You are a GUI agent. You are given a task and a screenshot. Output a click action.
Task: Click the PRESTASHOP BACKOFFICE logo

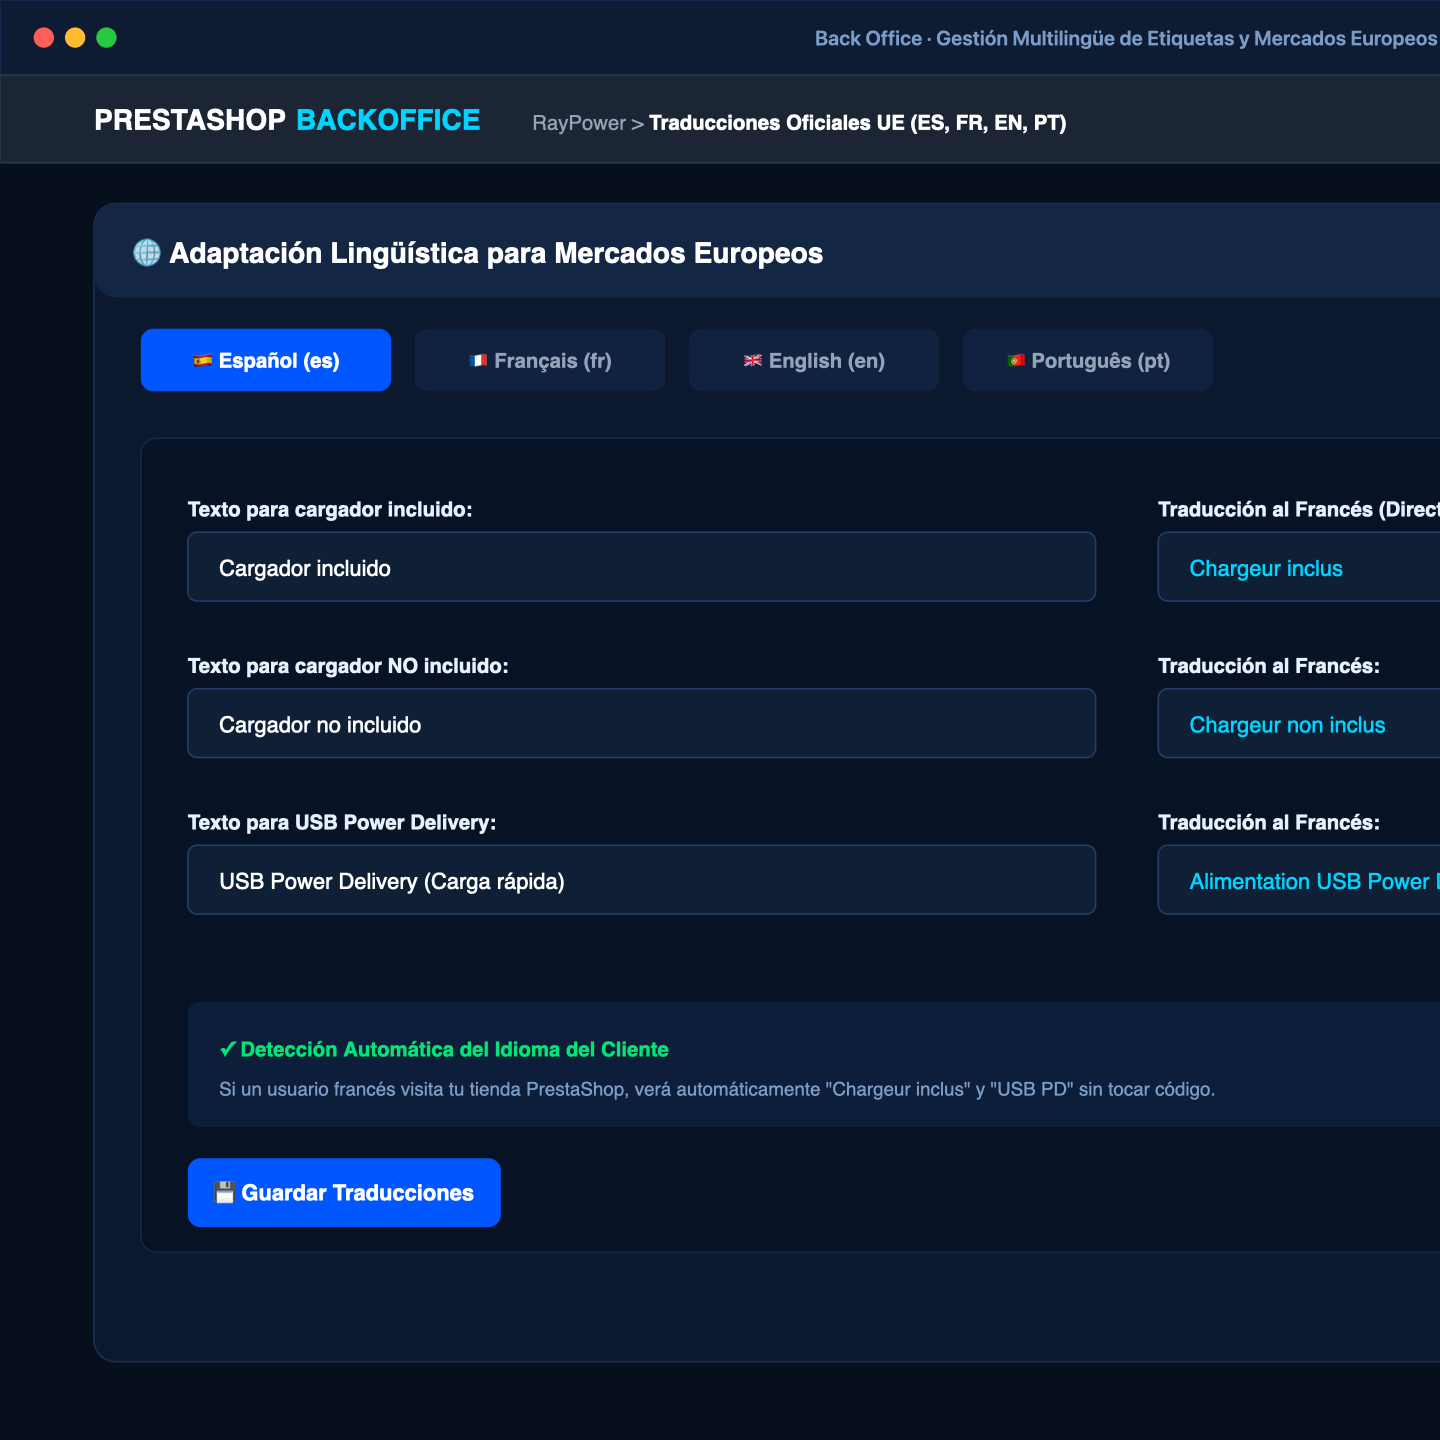tap(287, 120)
